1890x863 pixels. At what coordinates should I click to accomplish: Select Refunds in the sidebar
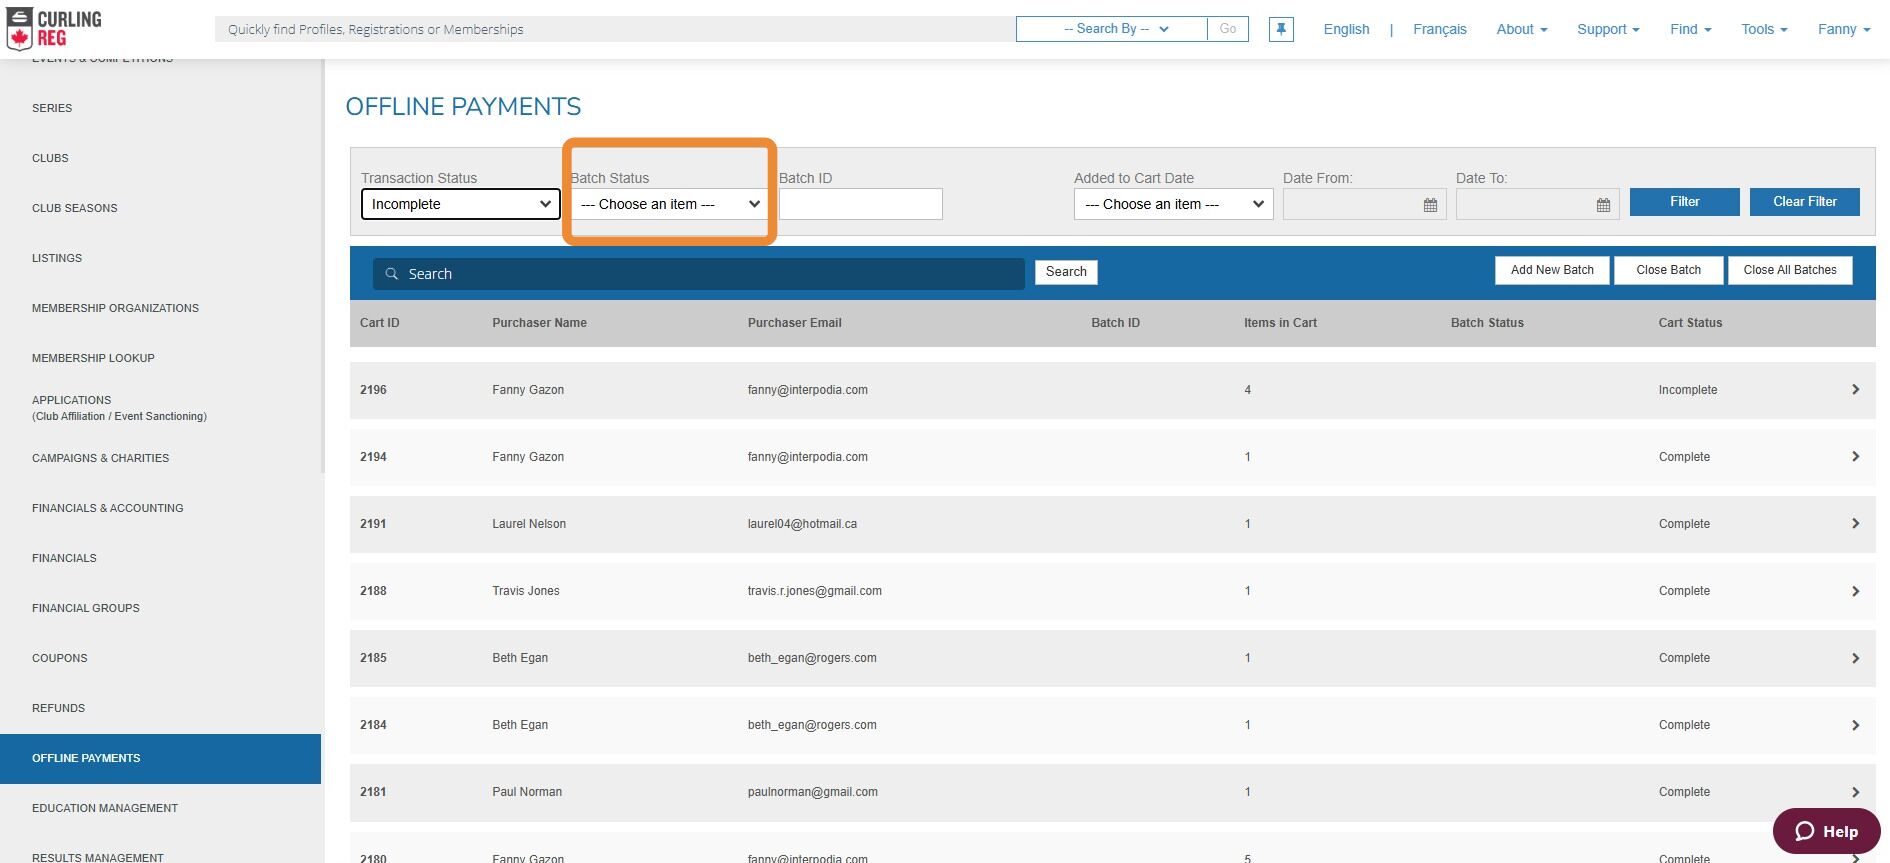click(x=59, y=708)
